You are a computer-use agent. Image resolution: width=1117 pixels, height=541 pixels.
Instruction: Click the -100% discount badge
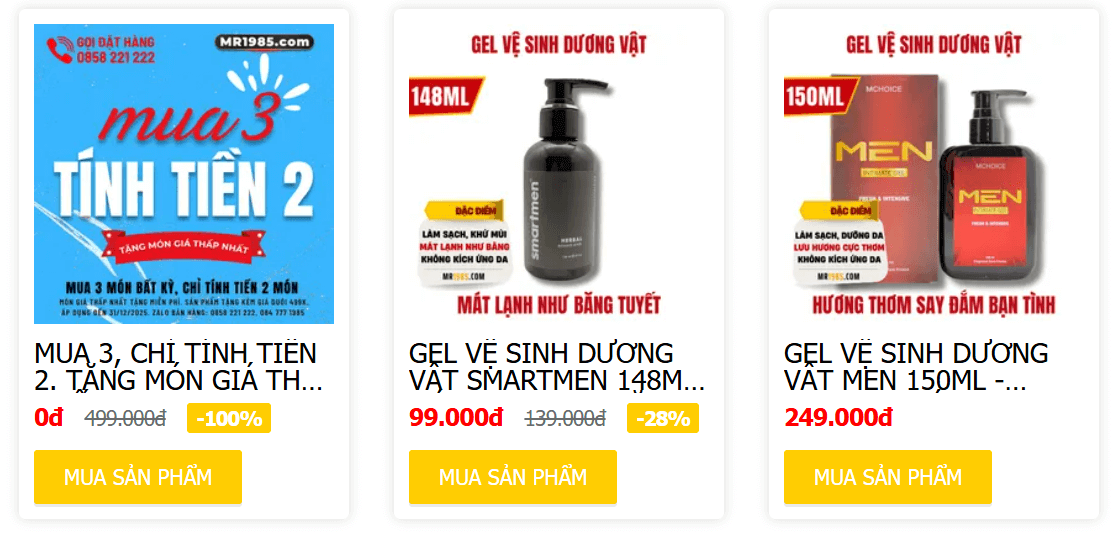pos(229,418)
